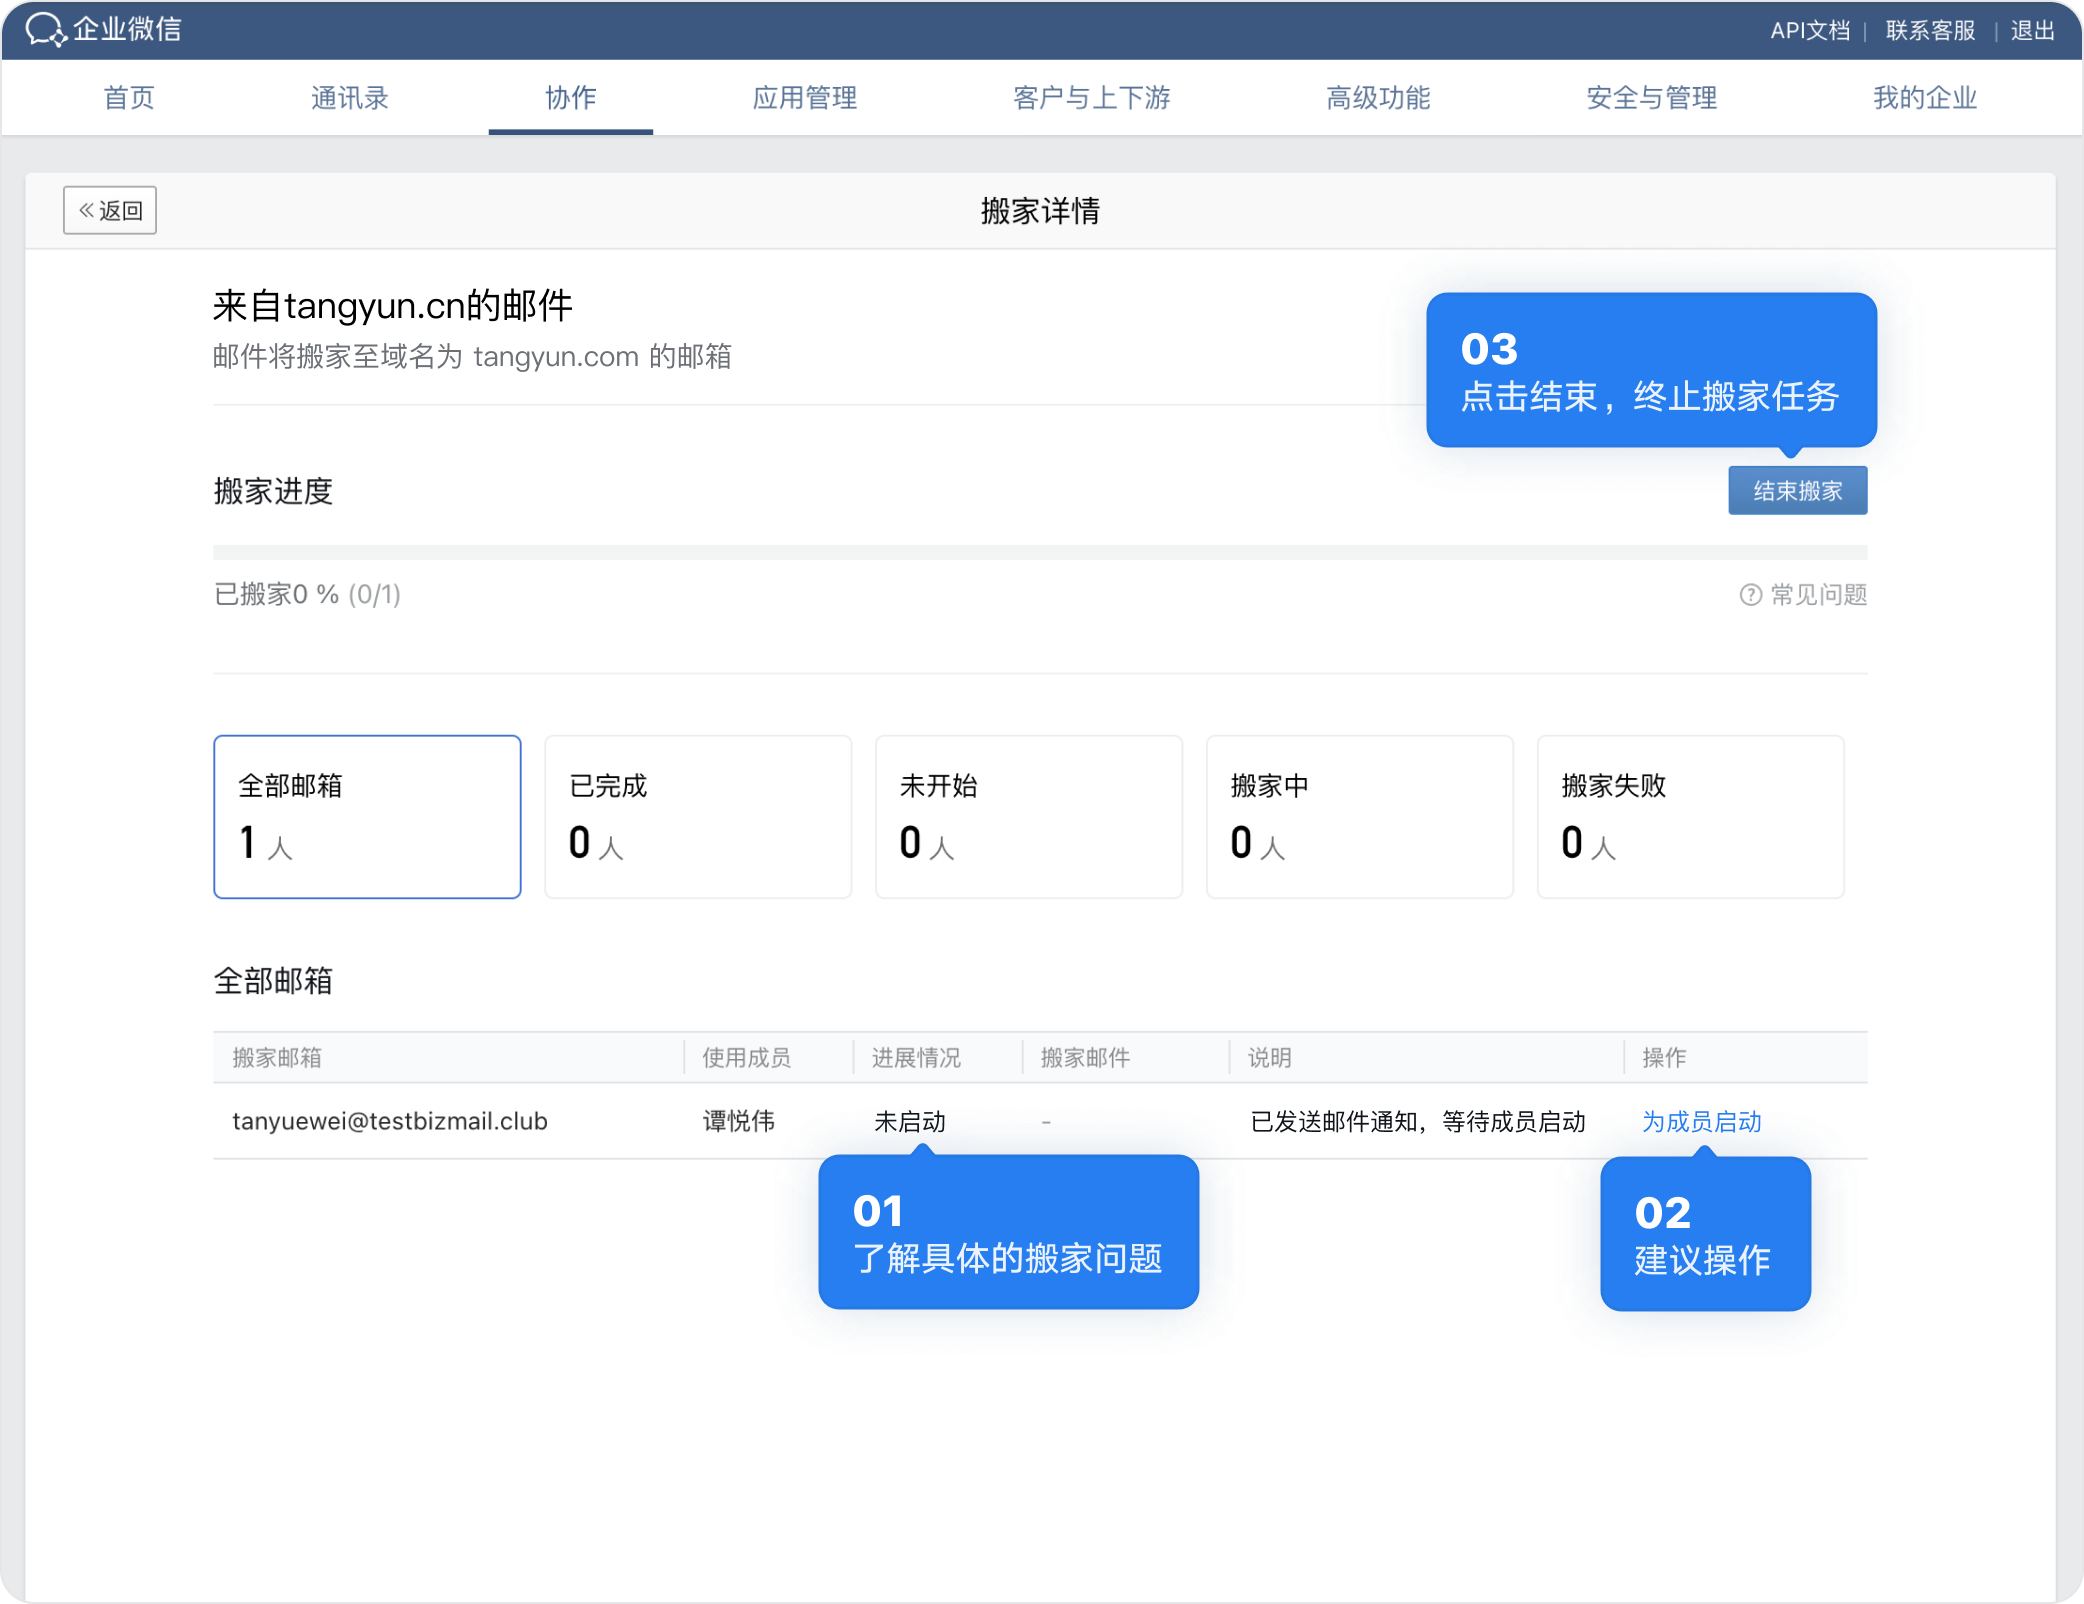2084x1604 pixels.
Task: Click the 搬家进度 progress bar
Action: pos(1040,553)
